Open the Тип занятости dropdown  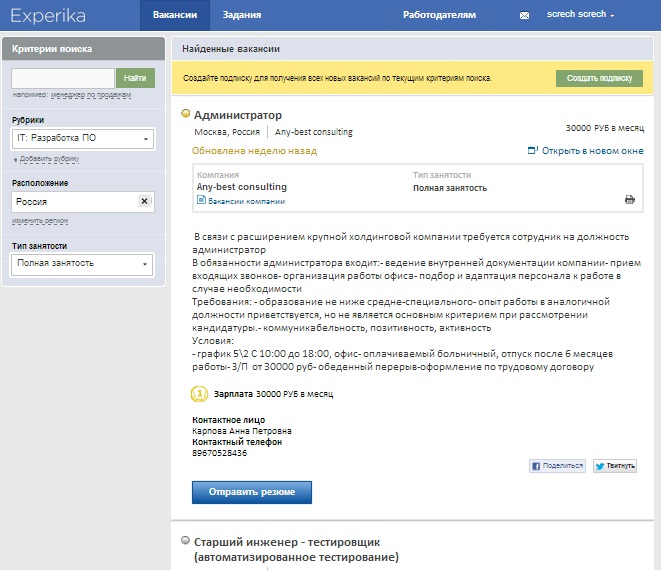click(x=82, y=264)
